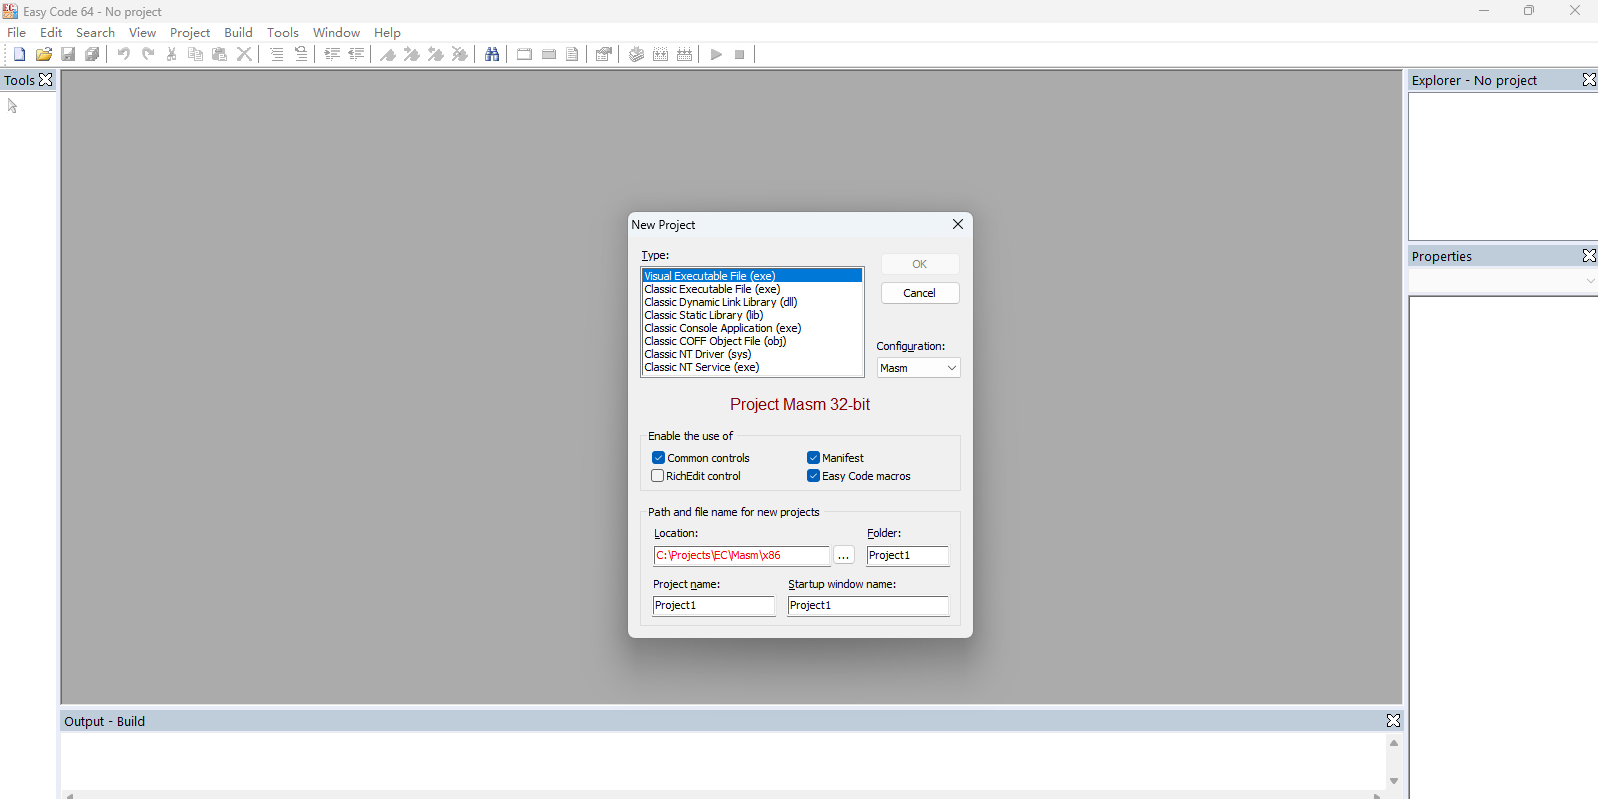Viewport: 1598px width, 799px height.
Task: Click the binoculars Find icon
Action: [x=492, y=54]
